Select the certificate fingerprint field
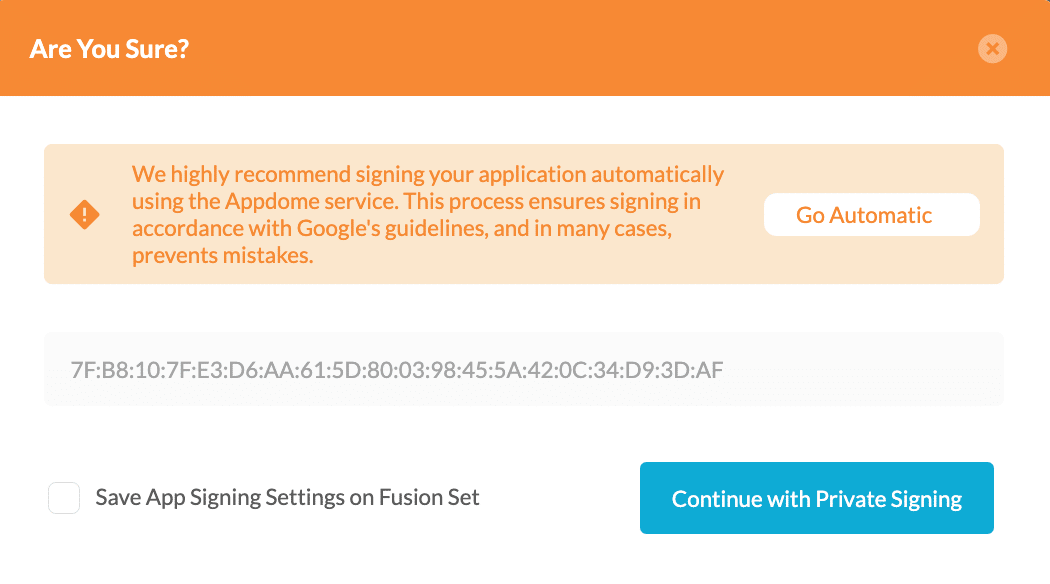1050x584 pixels. point(523,369)
